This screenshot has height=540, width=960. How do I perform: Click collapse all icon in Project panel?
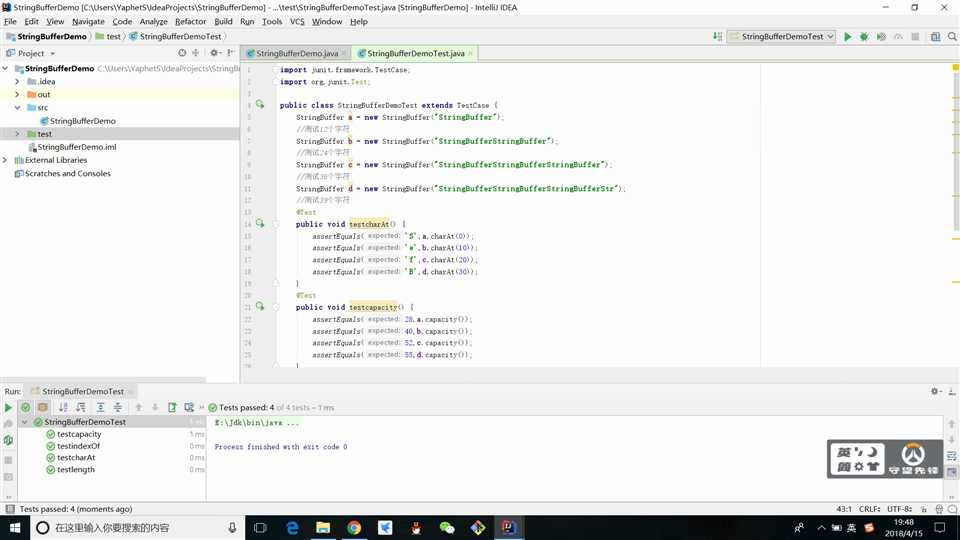196,53
